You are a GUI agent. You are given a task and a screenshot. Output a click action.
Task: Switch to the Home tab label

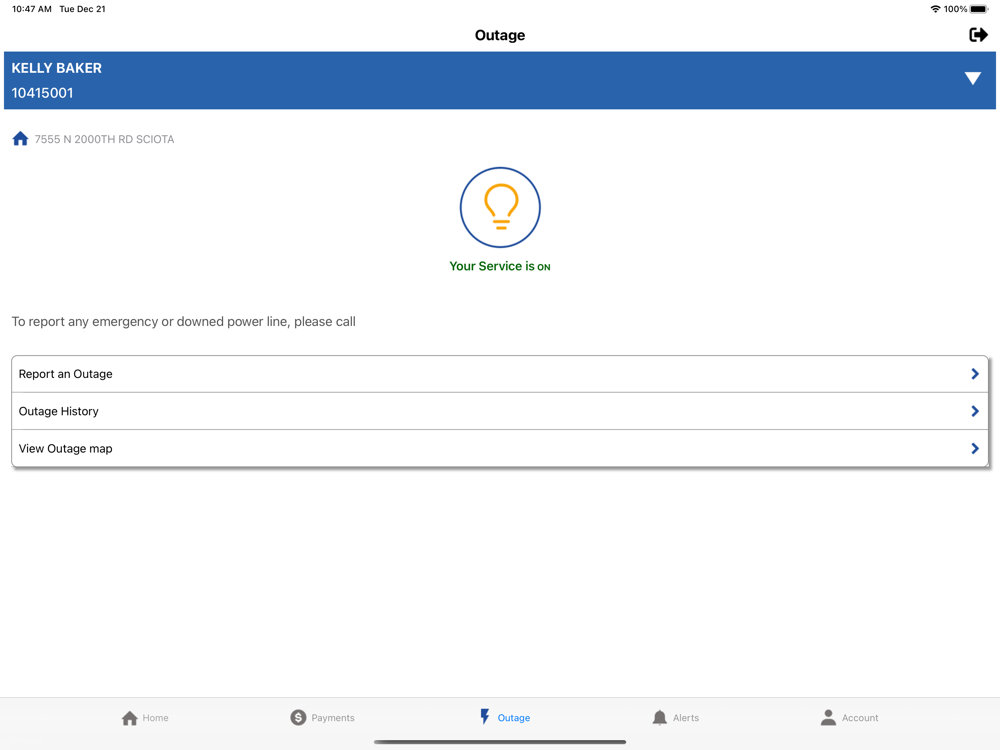pos(156,718)
